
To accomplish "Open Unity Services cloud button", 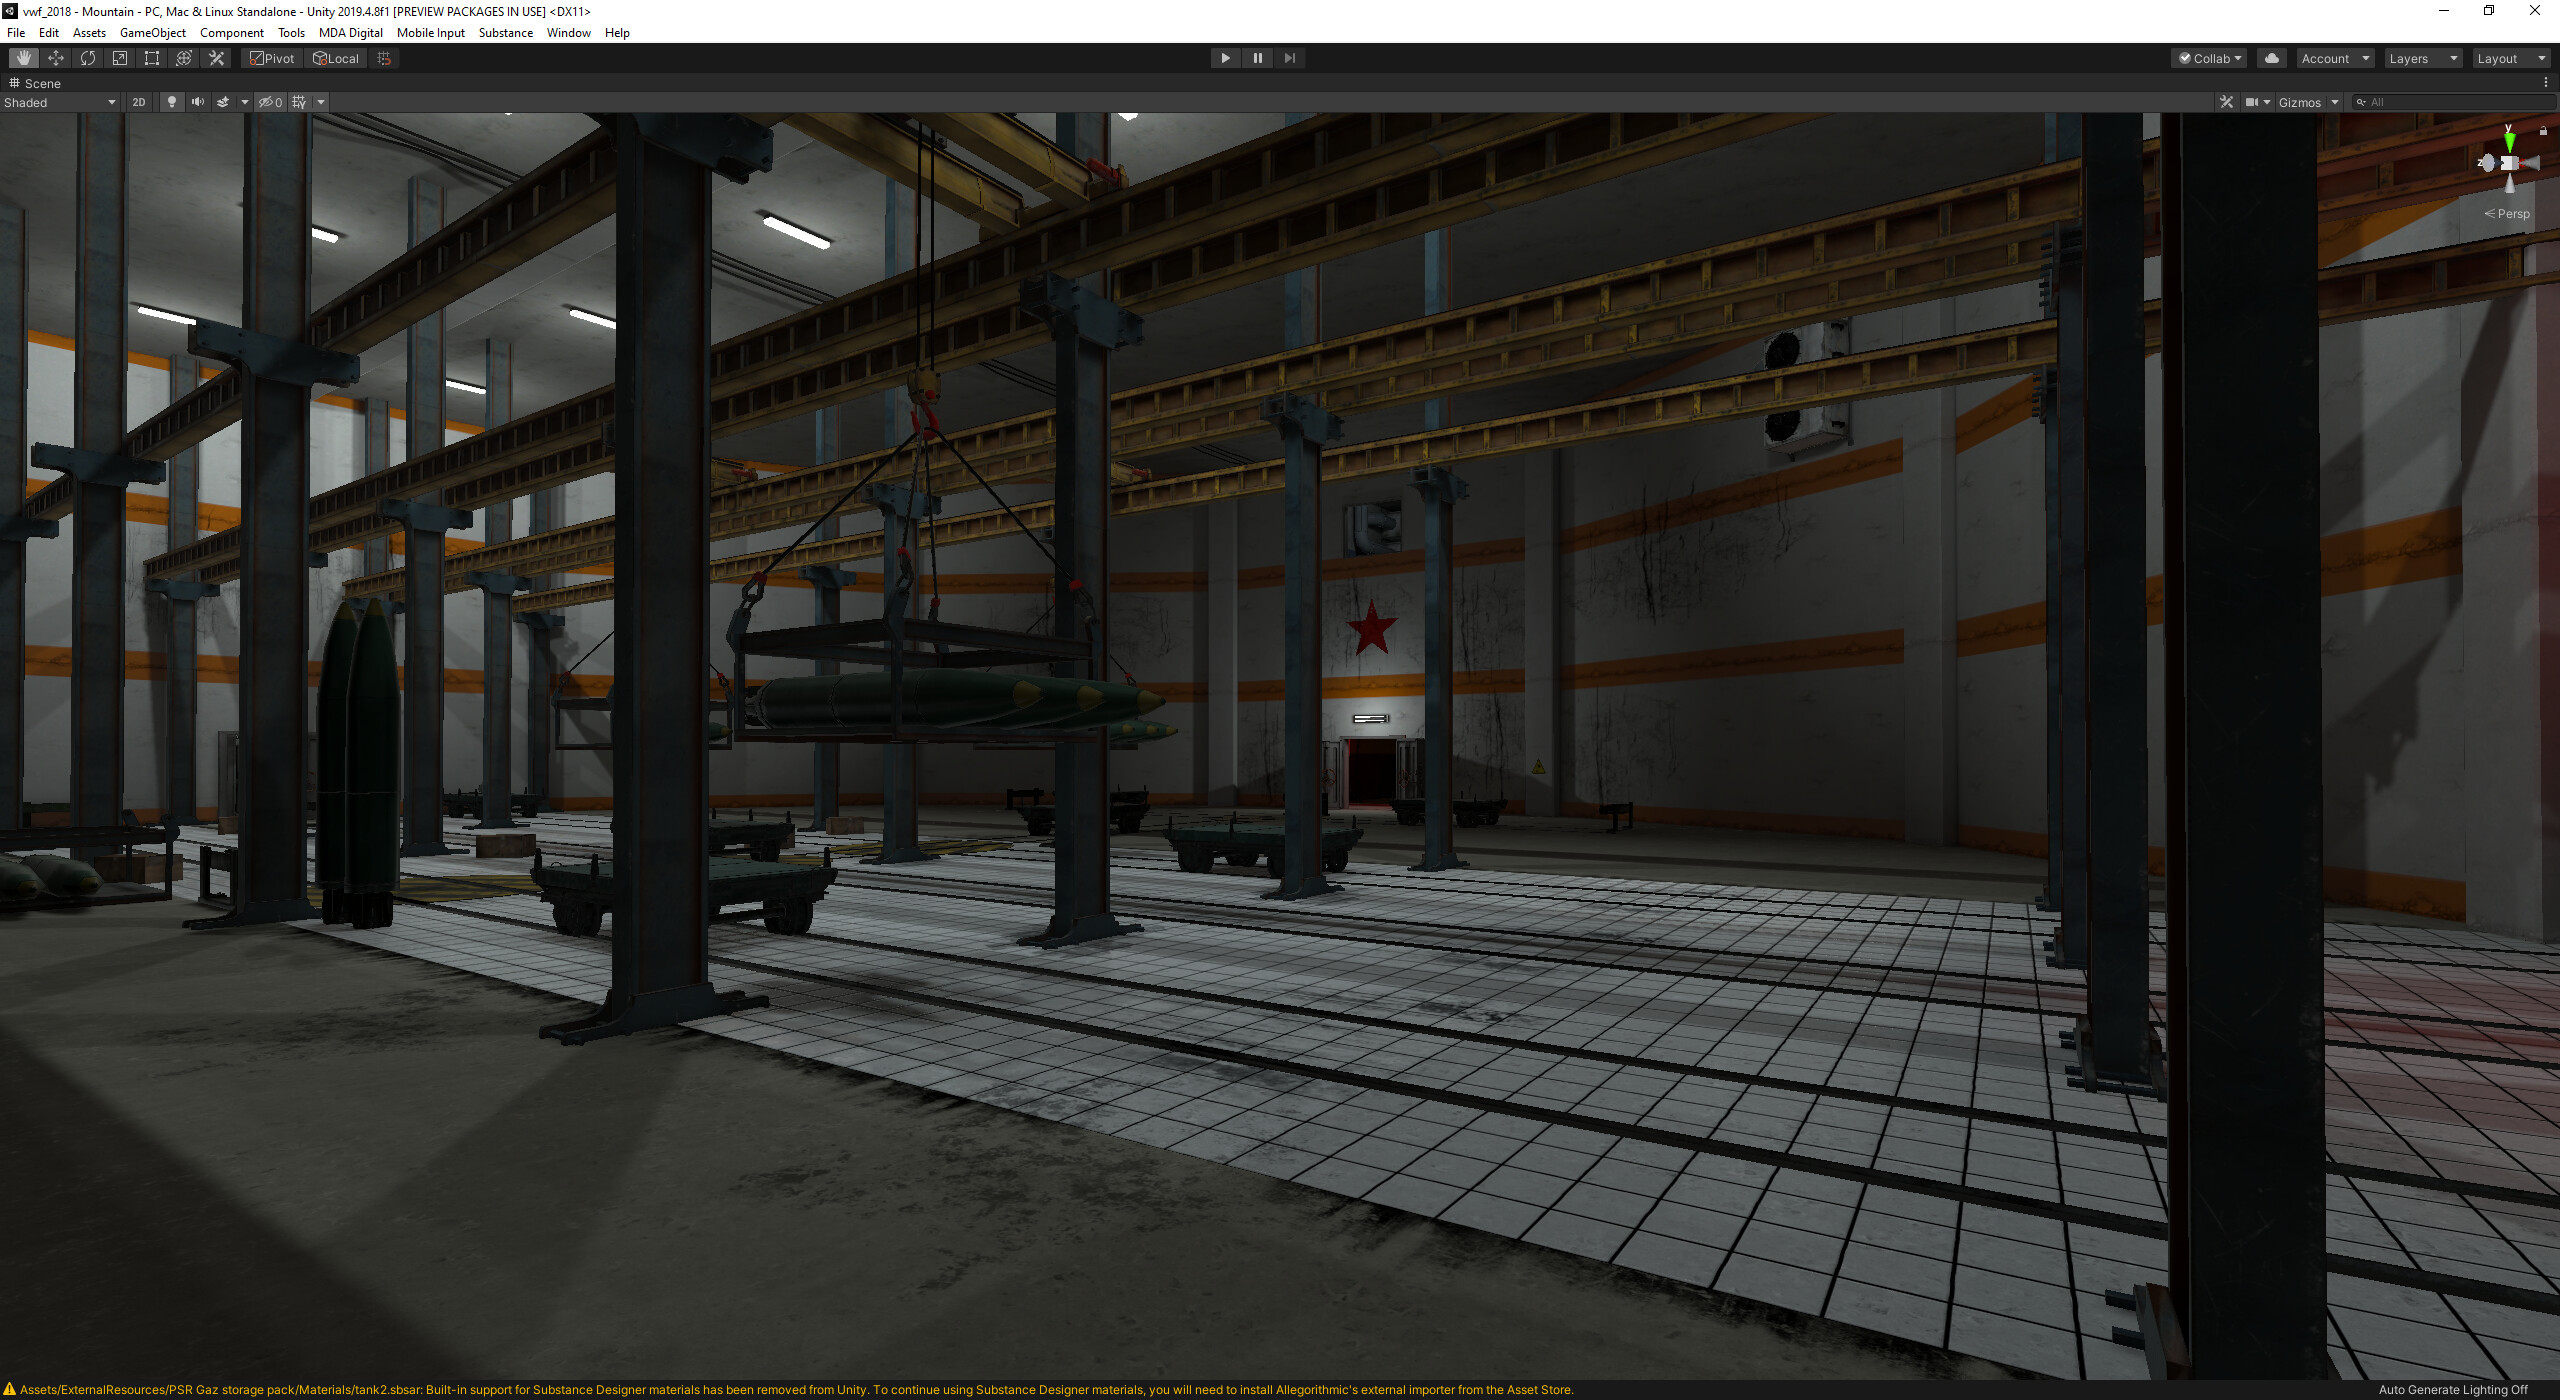I will [2272, 58].
